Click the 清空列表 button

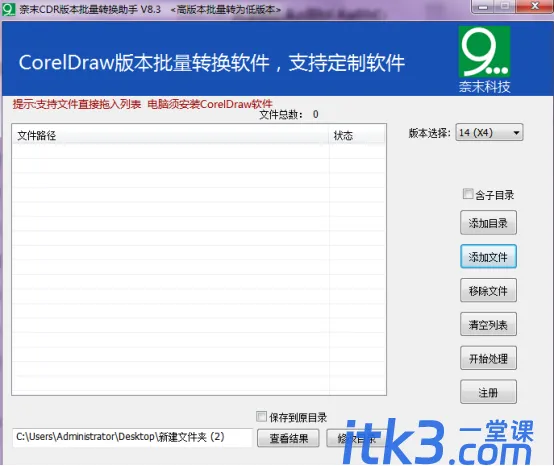(488, 324)
